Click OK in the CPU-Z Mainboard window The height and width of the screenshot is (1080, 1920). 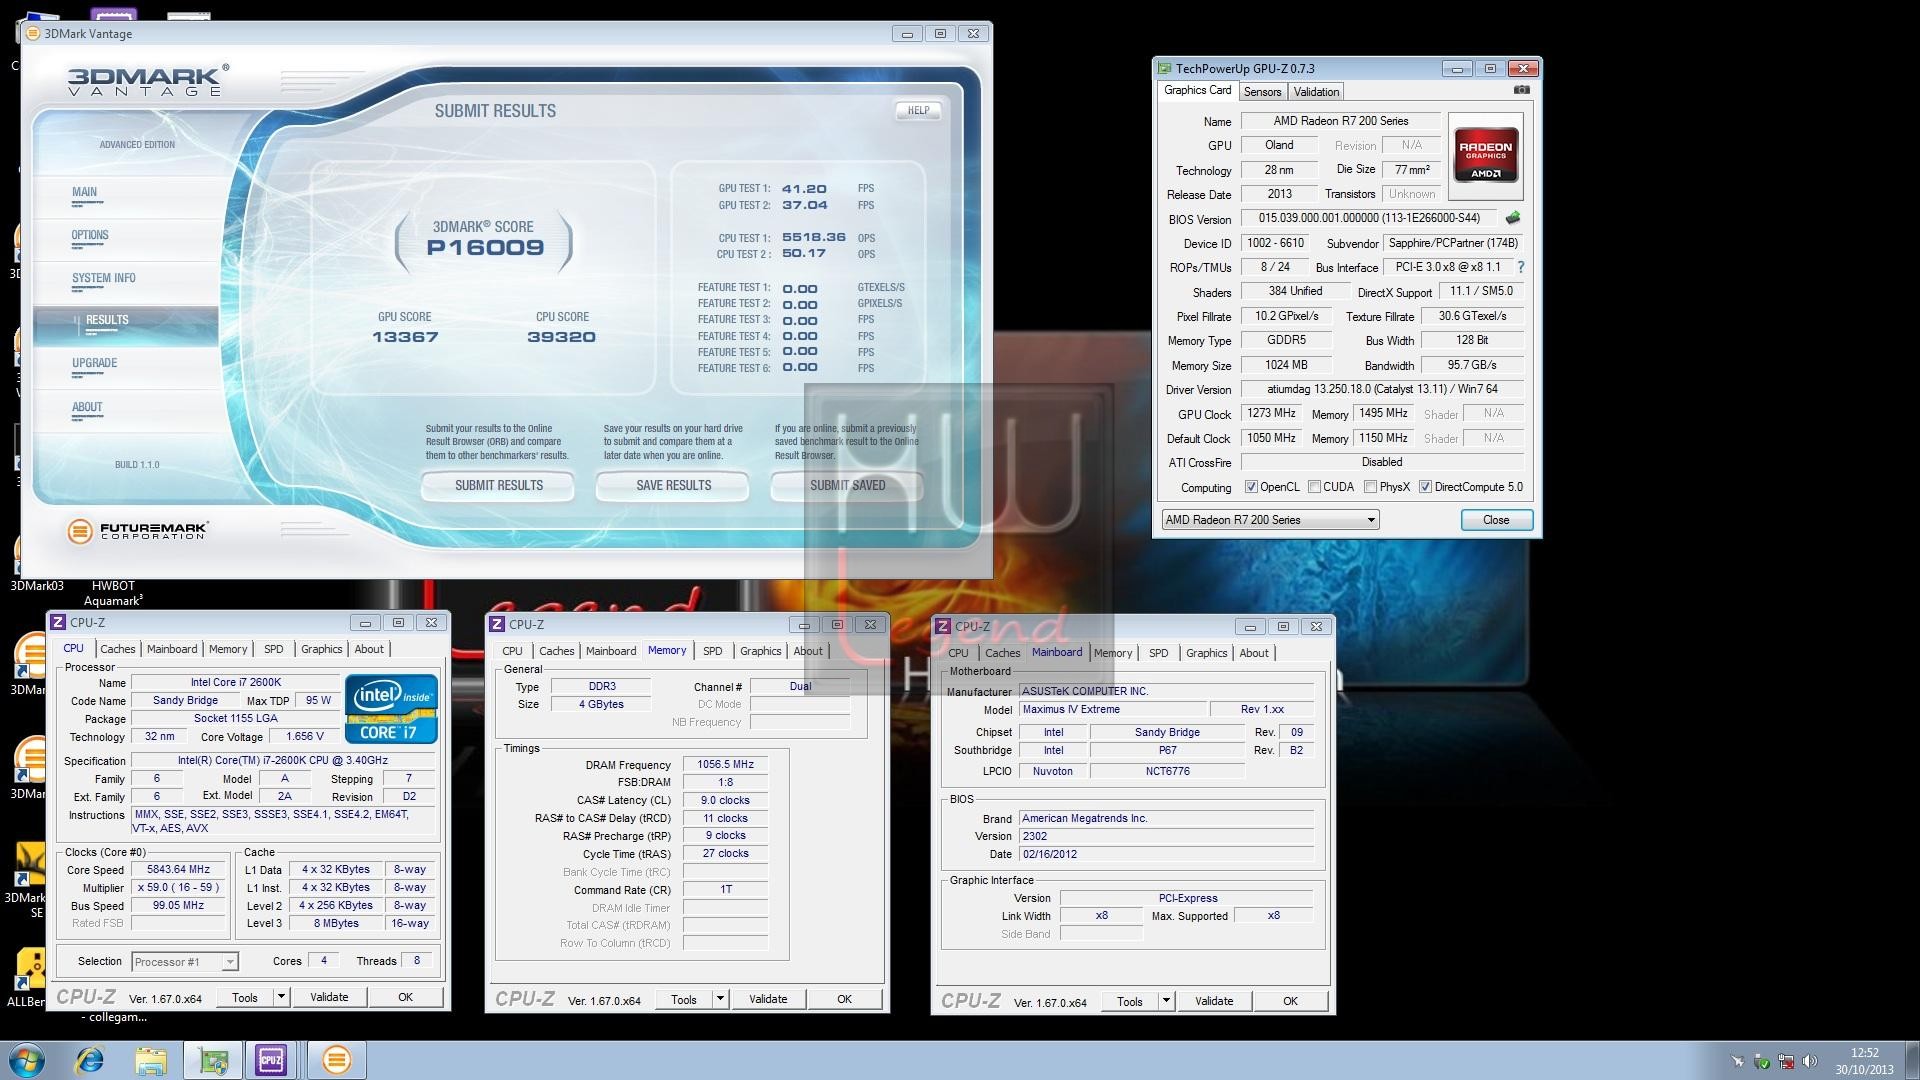click(1290, 1001)
